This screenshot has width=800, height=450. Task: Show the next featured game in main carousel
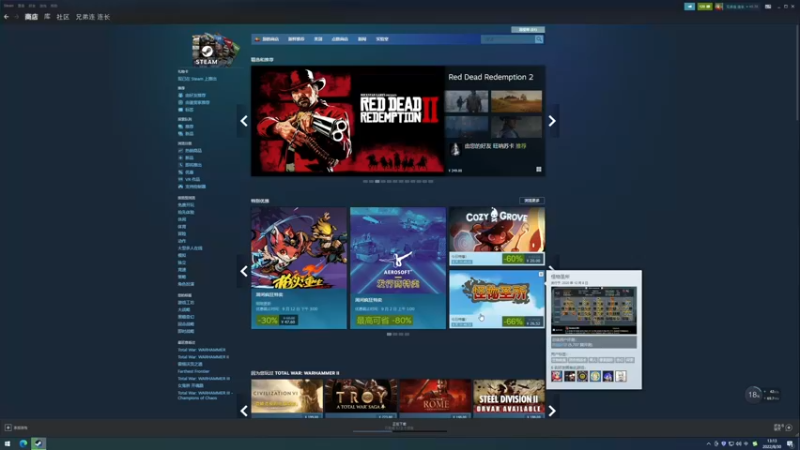552,121
